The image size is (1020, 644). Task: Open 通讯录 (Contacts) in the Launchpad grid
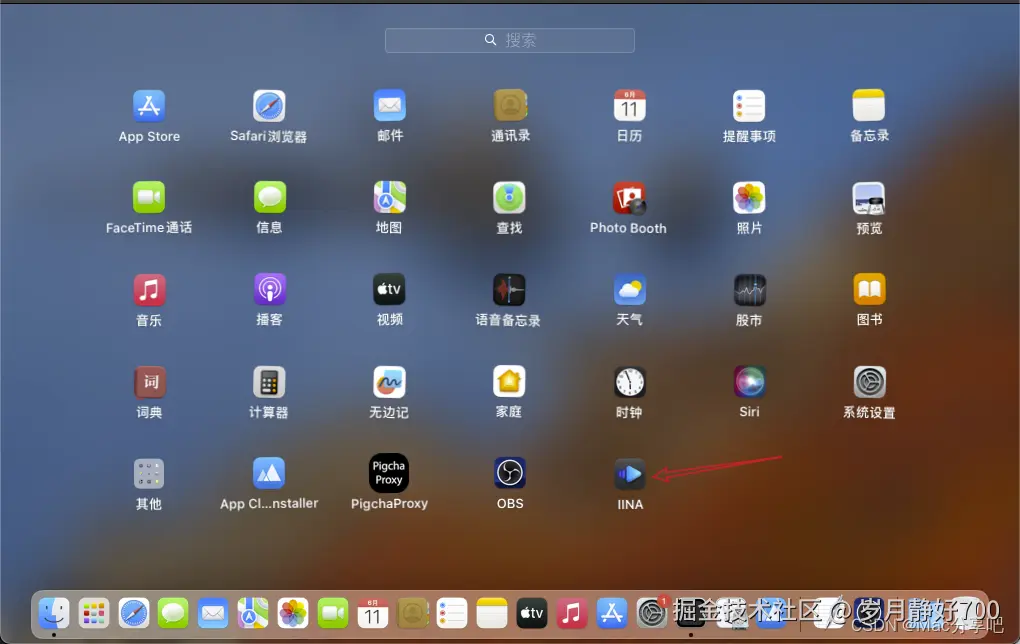point(509,106)
